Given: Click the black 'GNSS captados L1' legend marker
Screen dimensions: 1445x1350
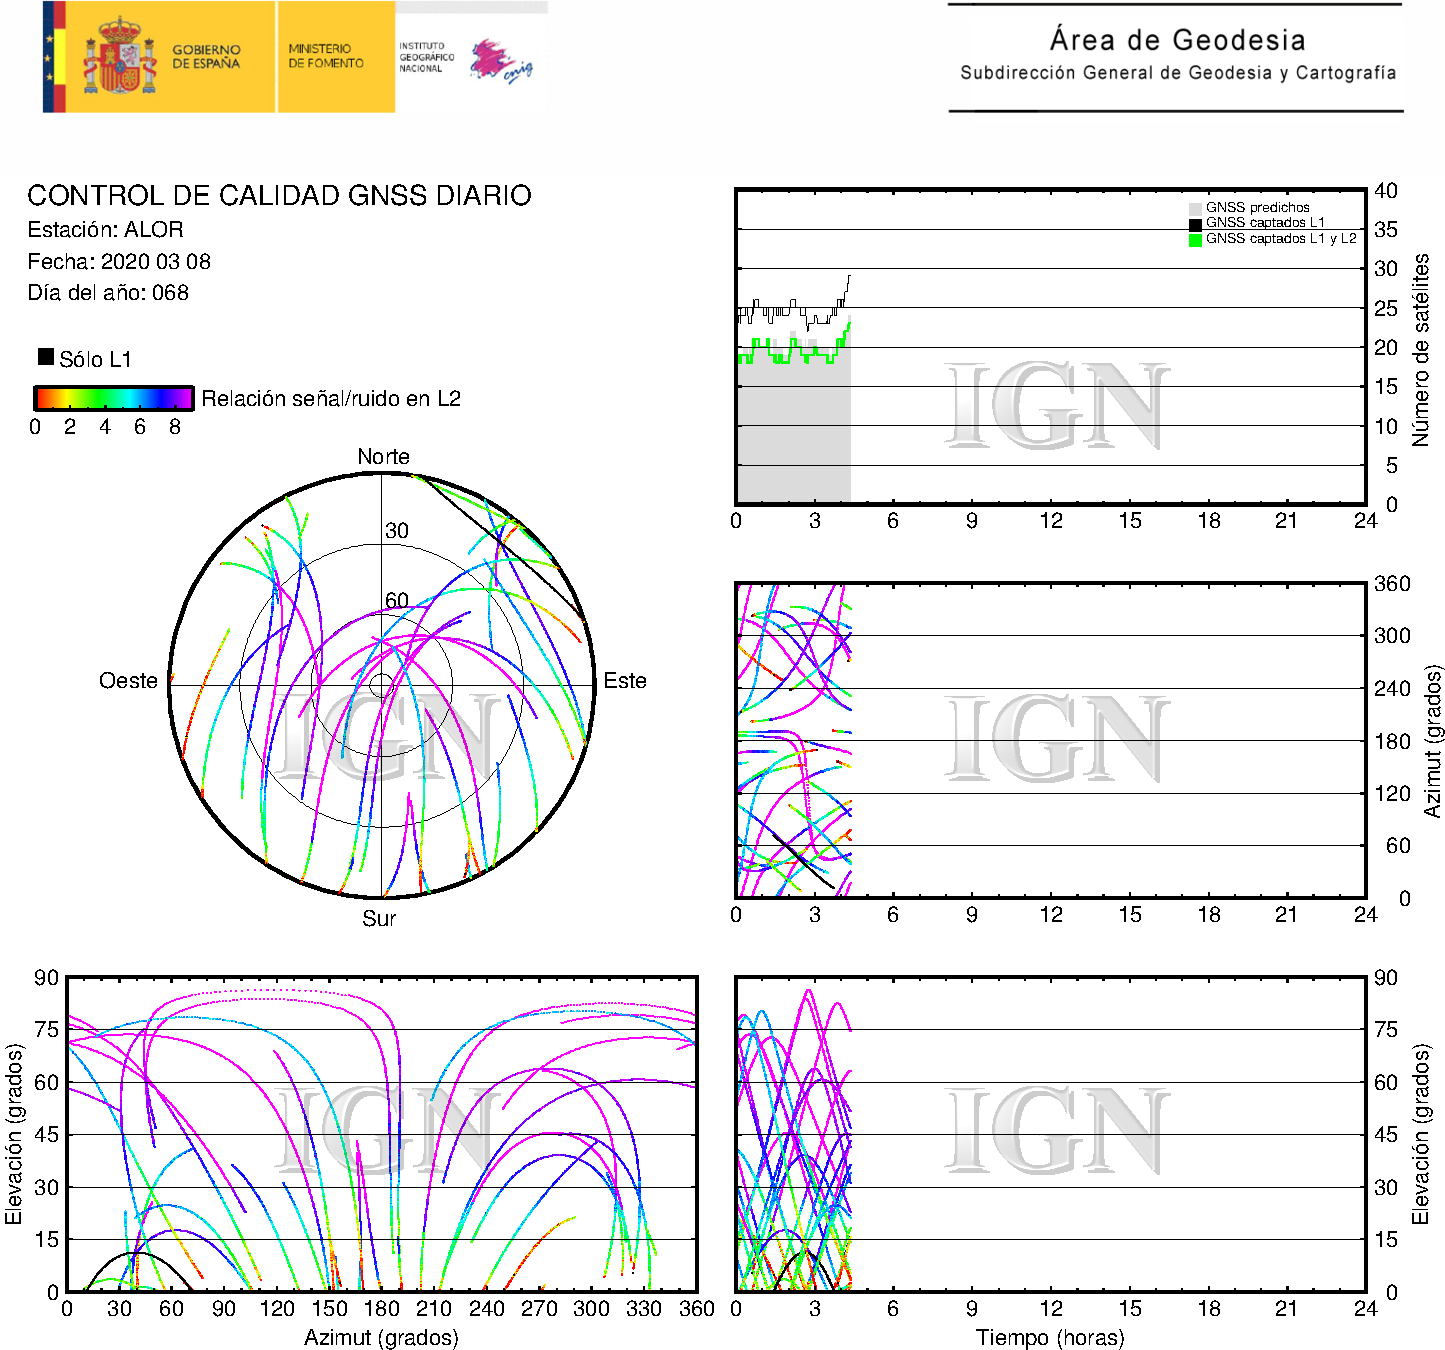Looking at the screenshot, I should pos(1195,224).
